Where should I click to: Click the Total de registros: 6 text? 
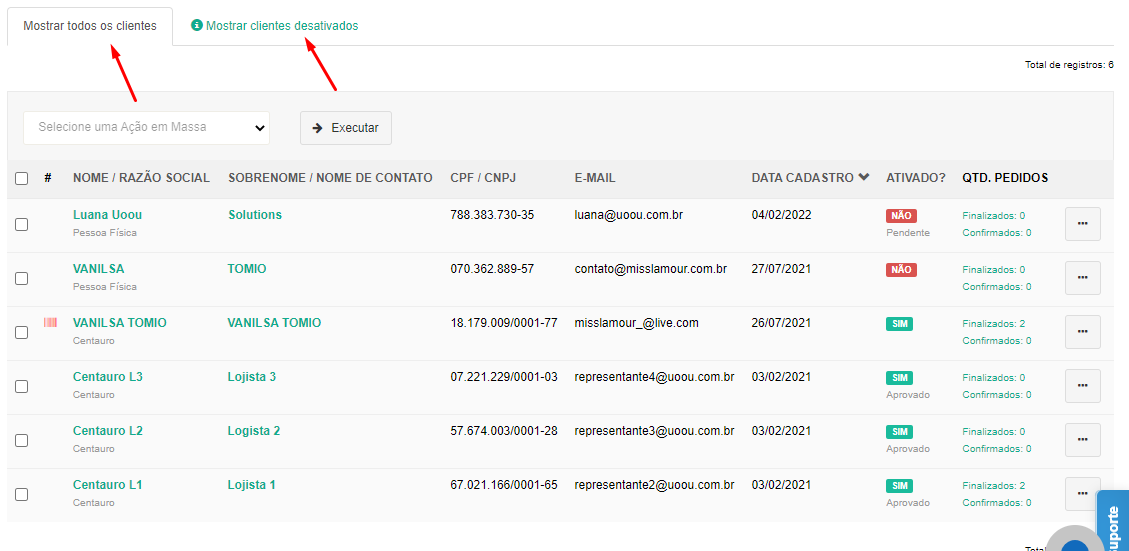[1069, 65]
